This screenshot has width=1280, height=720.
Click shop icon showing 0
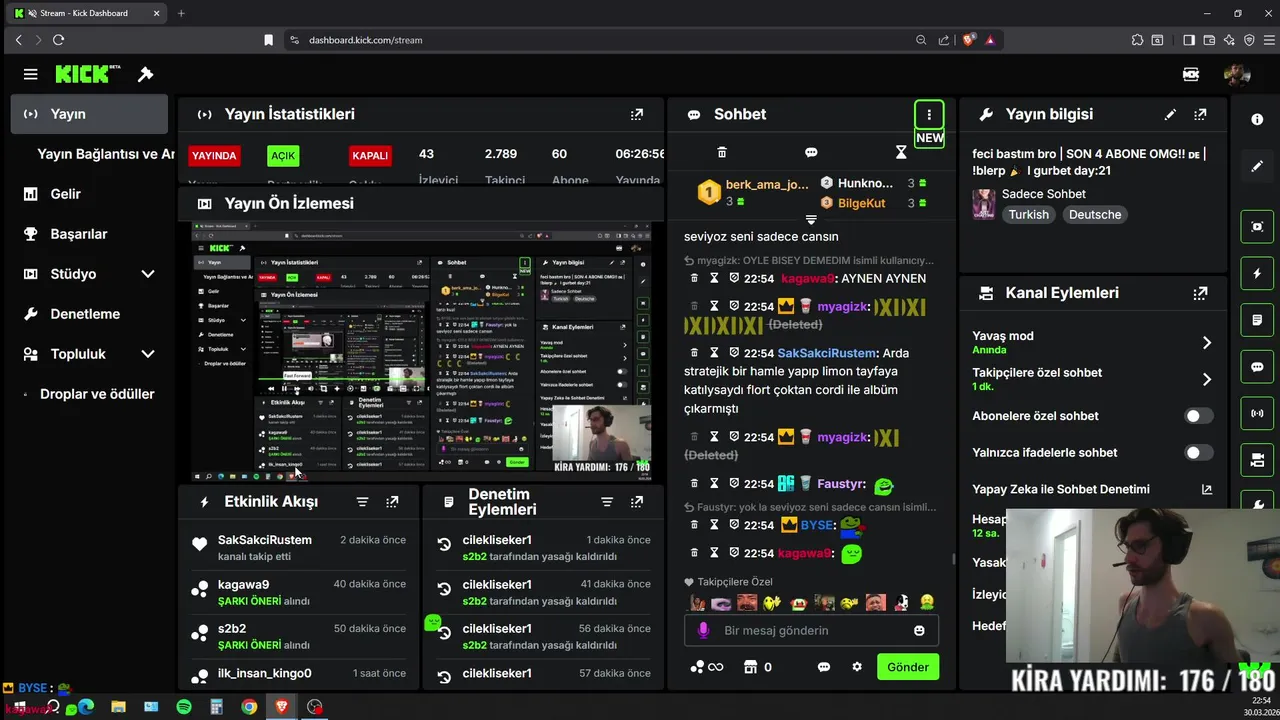(x=759, y=667)
